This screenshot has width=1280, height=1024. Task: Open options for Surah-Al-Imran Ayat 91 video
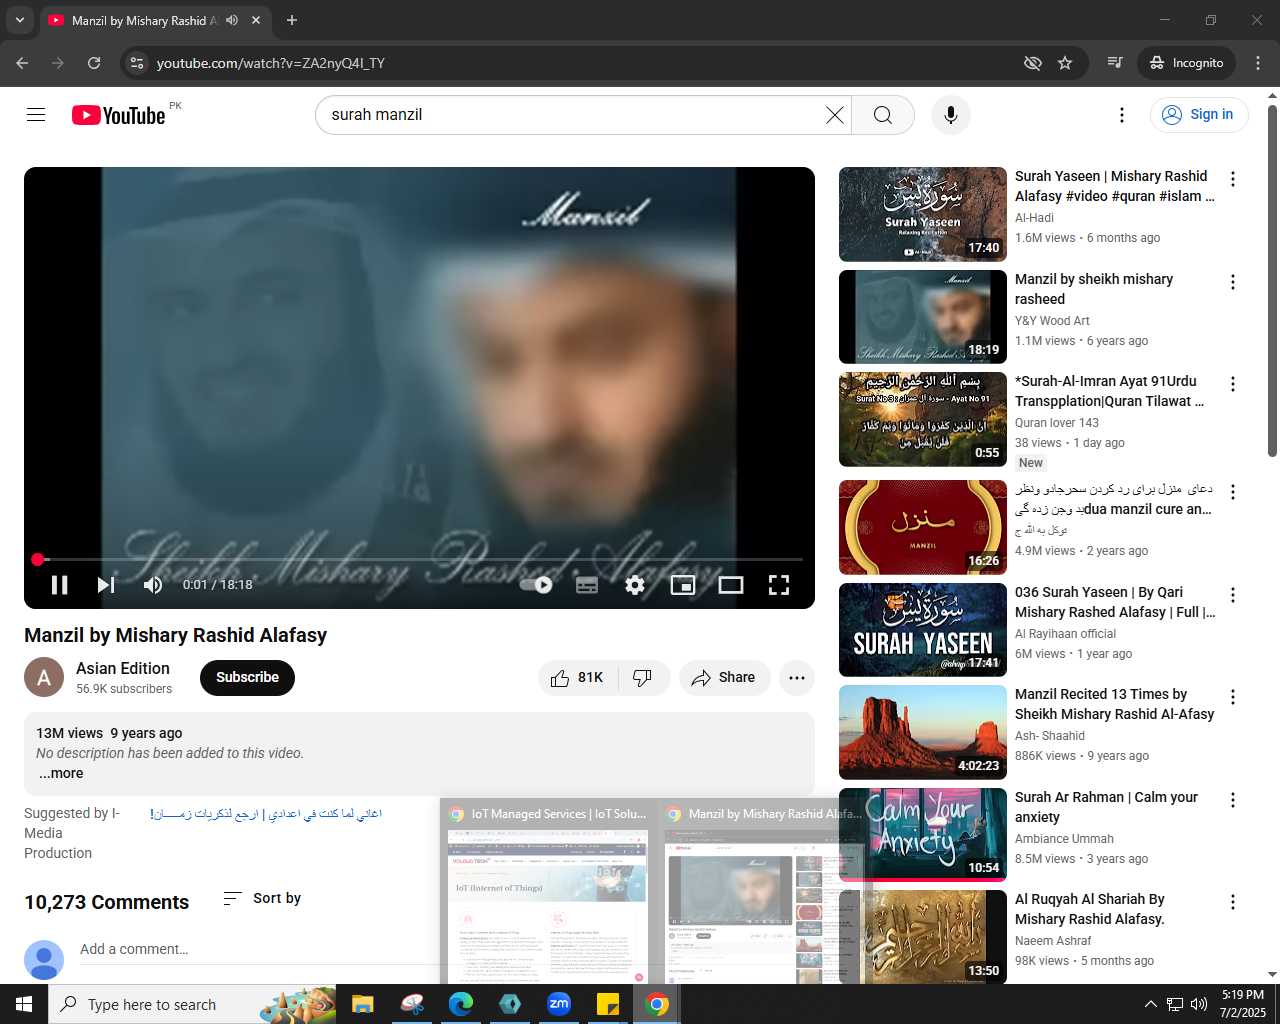point(1233,384)
